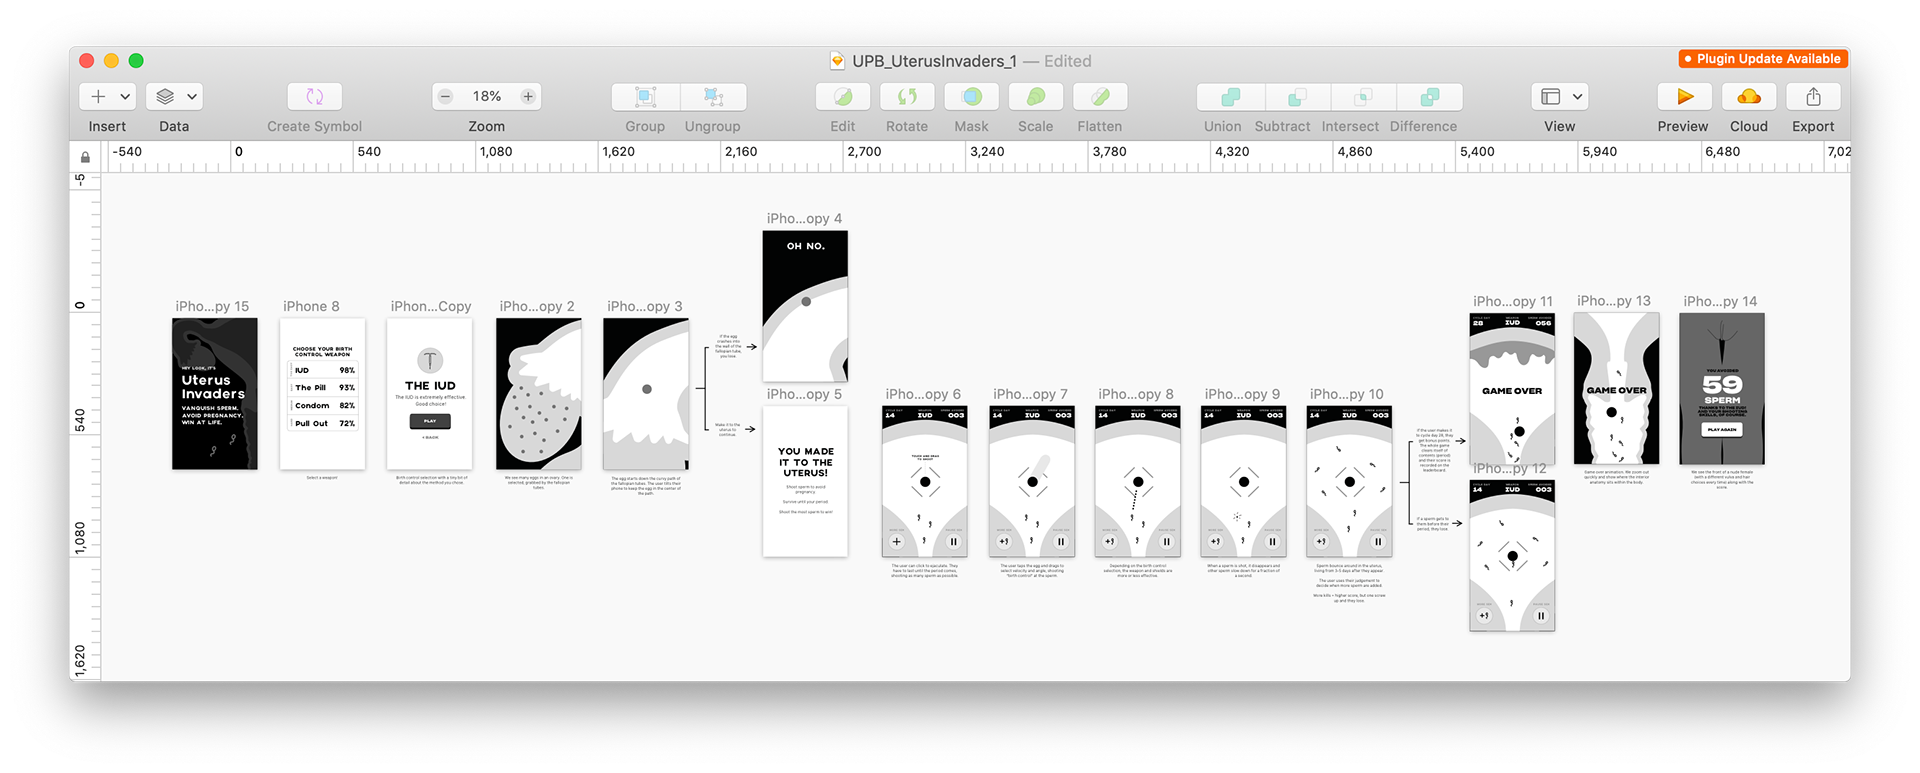The image size is (1920, 773).
Task: Click the Group toolbar icon
Action: point(646,97)
